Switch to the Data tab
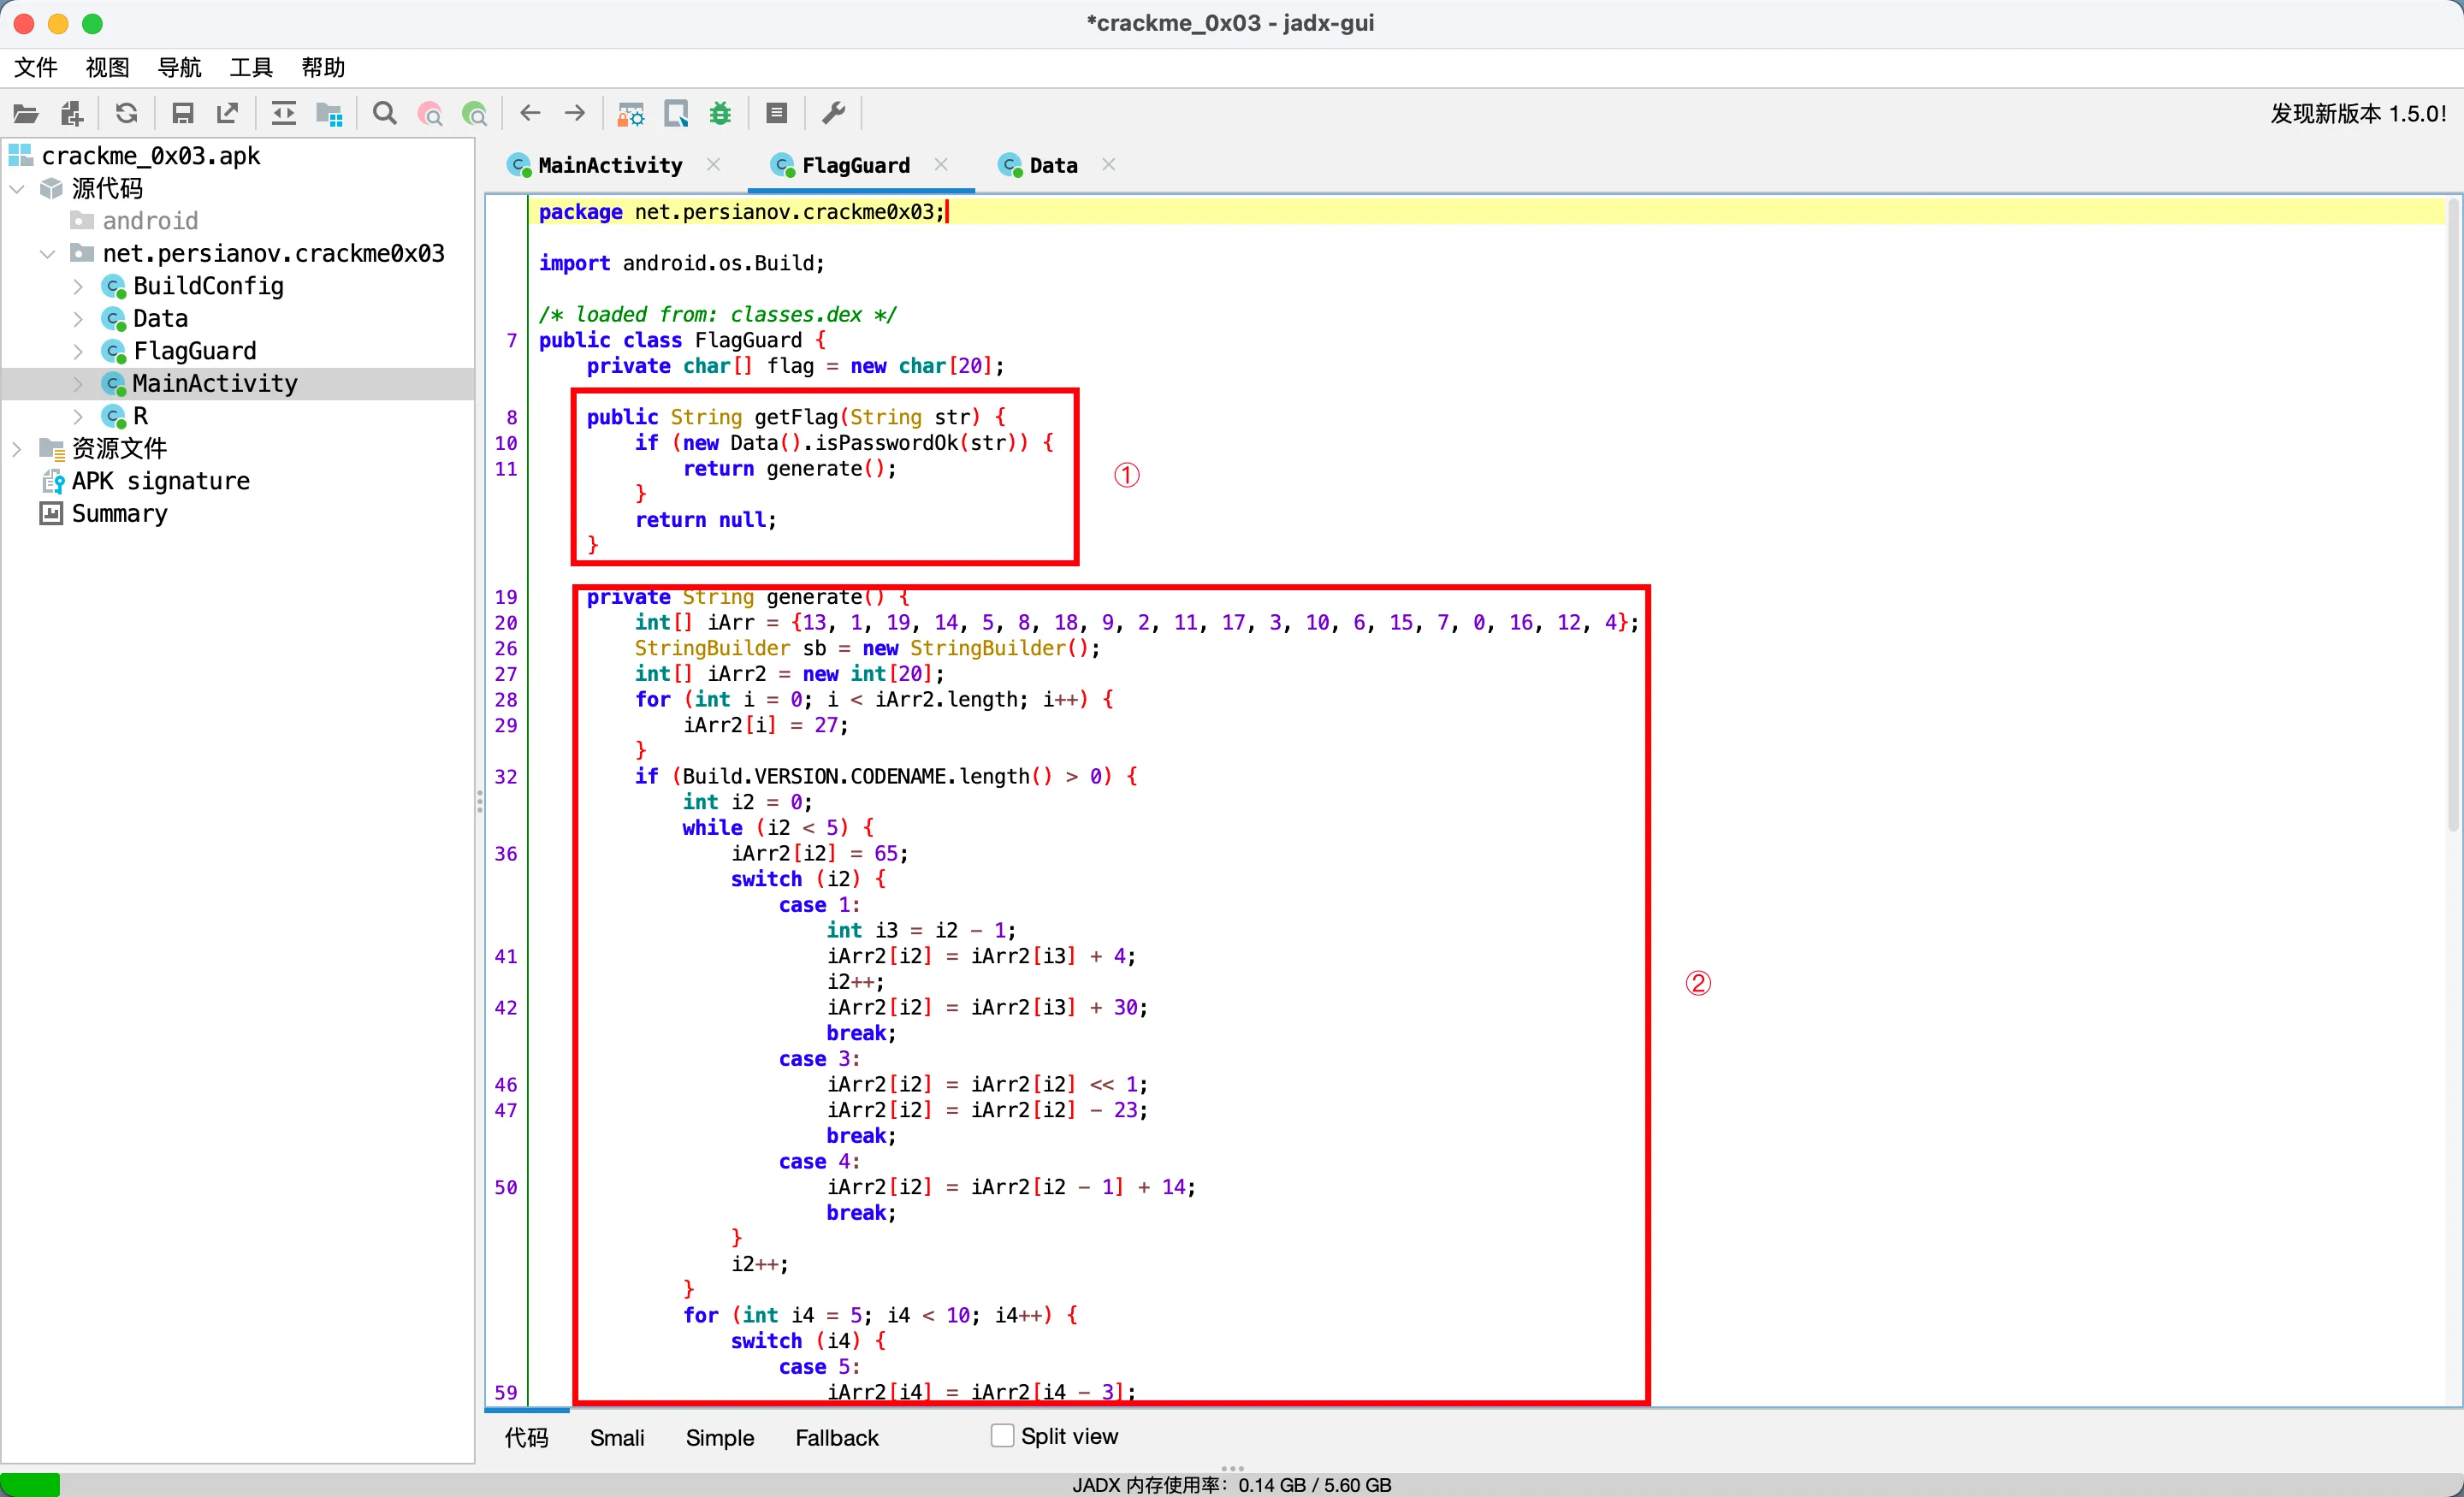 1052,165
